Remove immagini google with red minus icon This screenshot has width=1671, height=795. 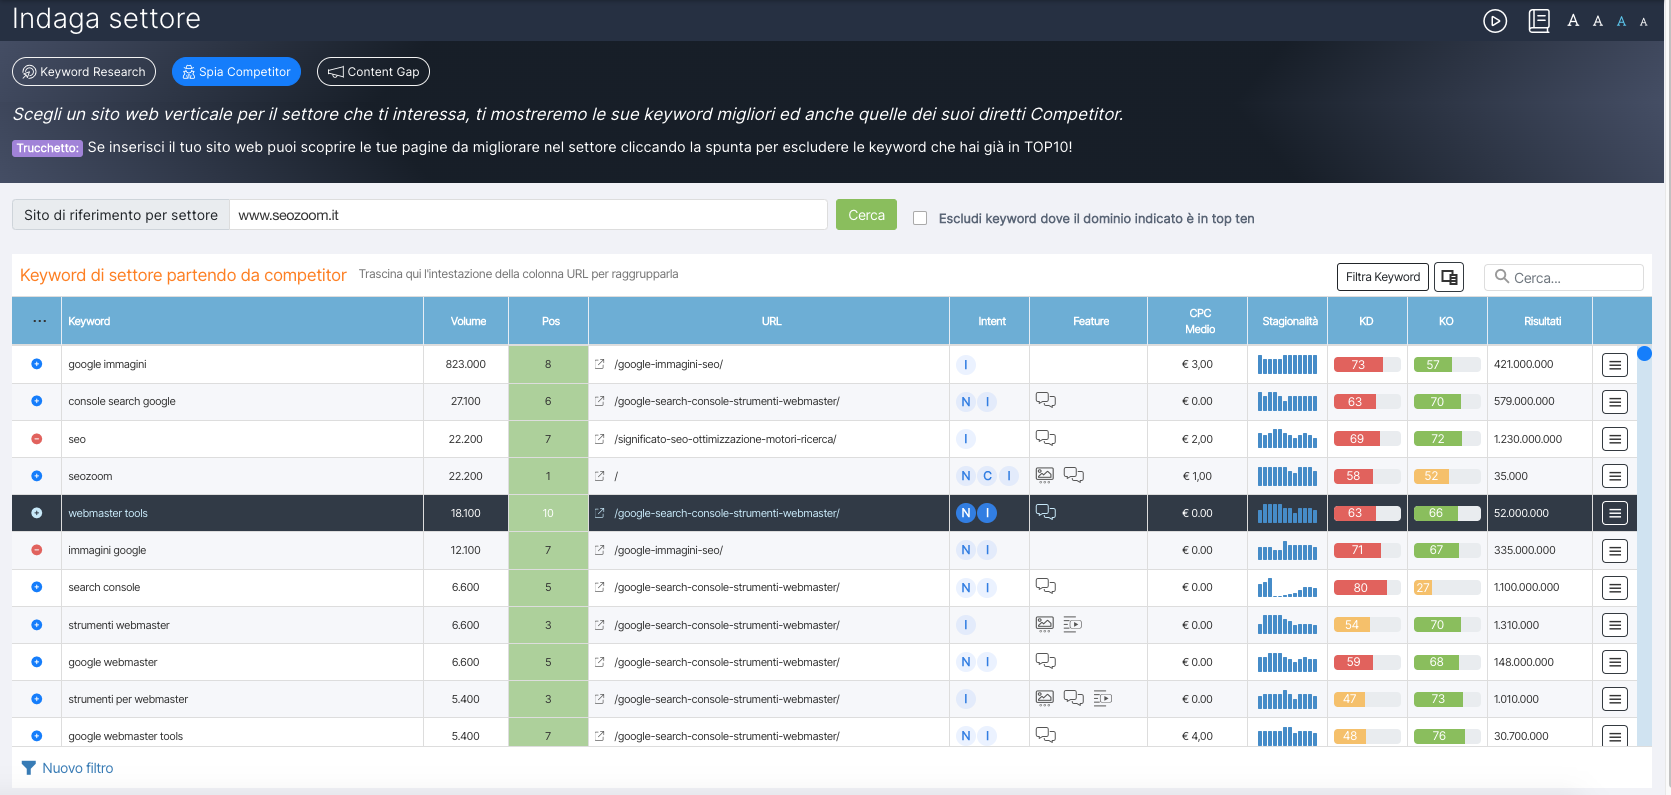click(37, 550)
